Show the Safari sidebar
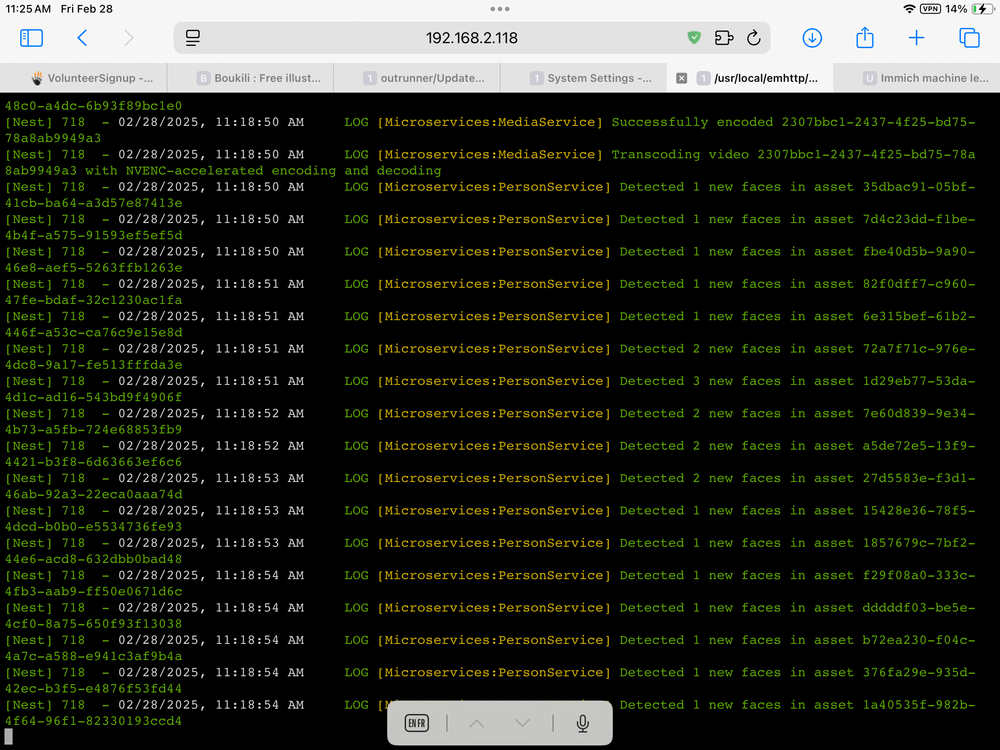Screen dimensions: 1000x750 tap(31, 38)
